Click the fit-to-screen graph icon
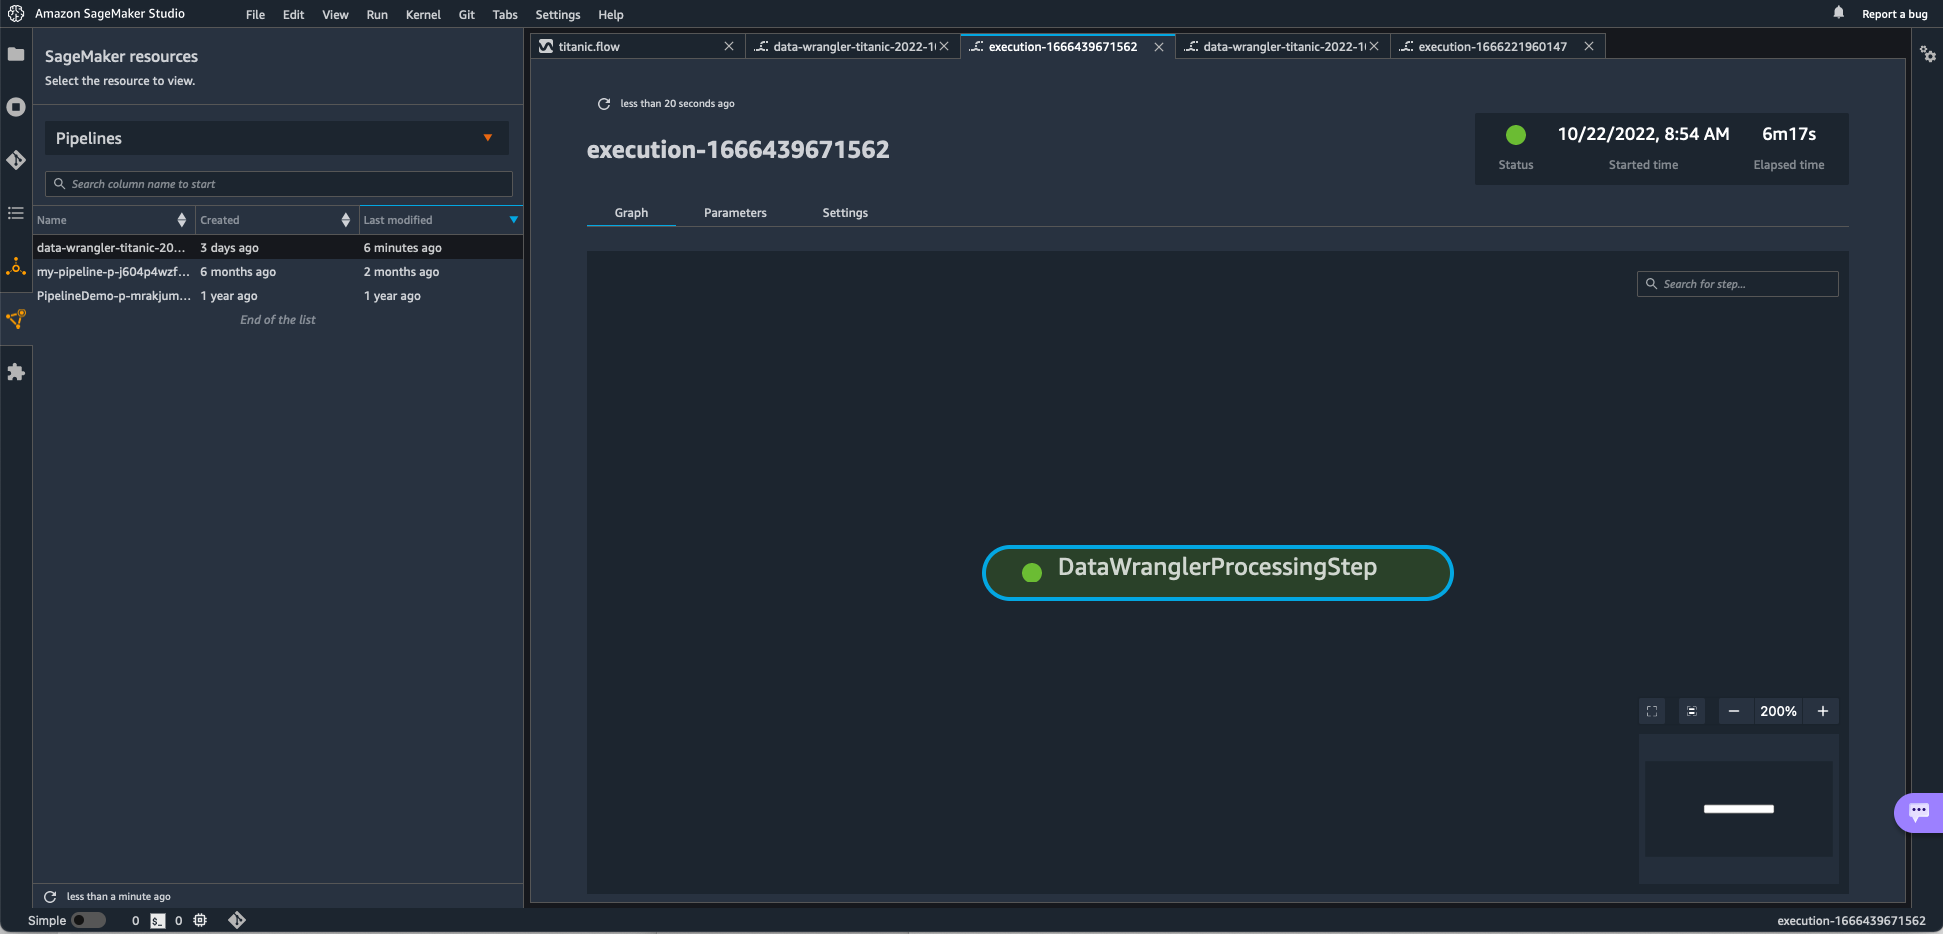The width and height of the screenshot is (1943, 934). coord(1652,711)
